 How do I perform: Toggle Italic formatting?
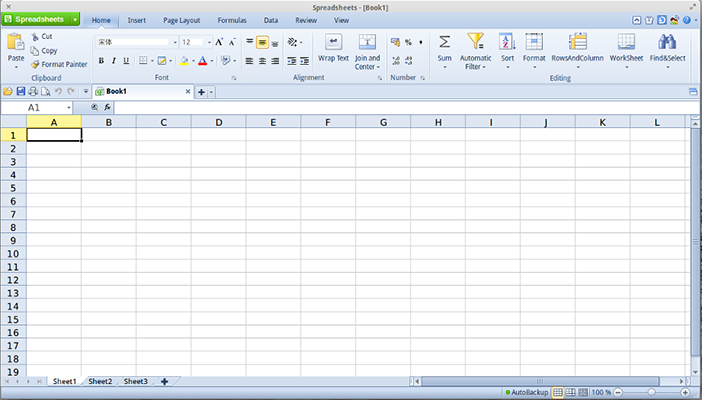tap(114, 61)
